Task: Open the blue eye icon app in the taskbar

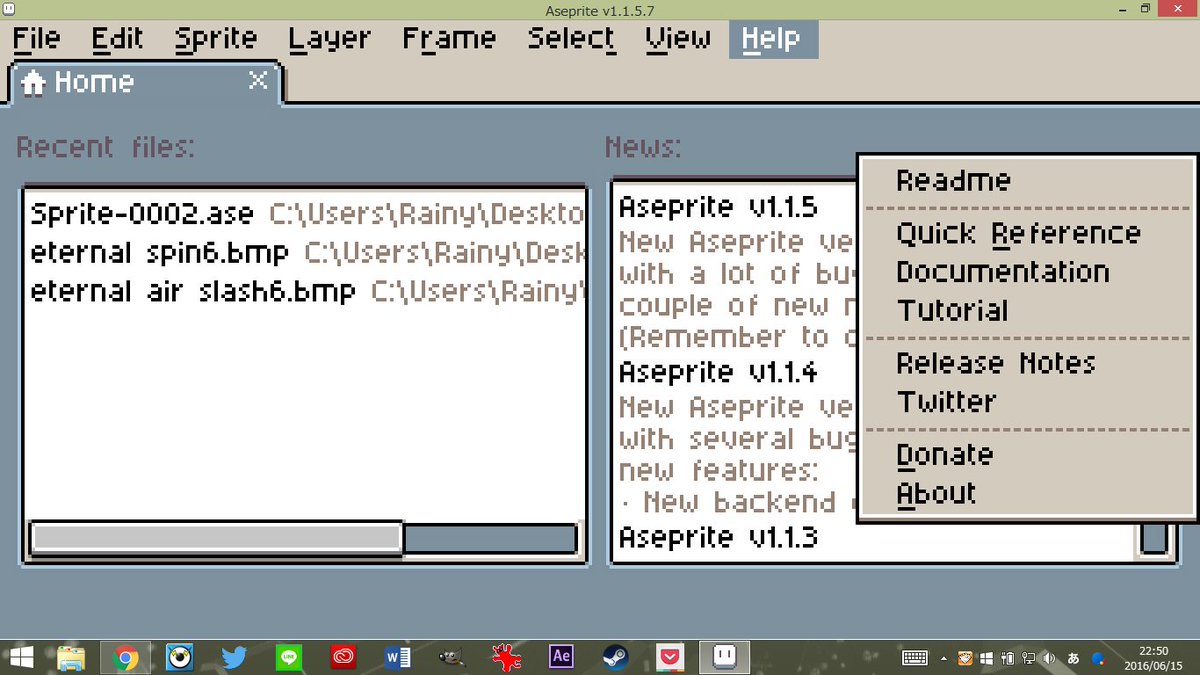Action: (180, 657)
